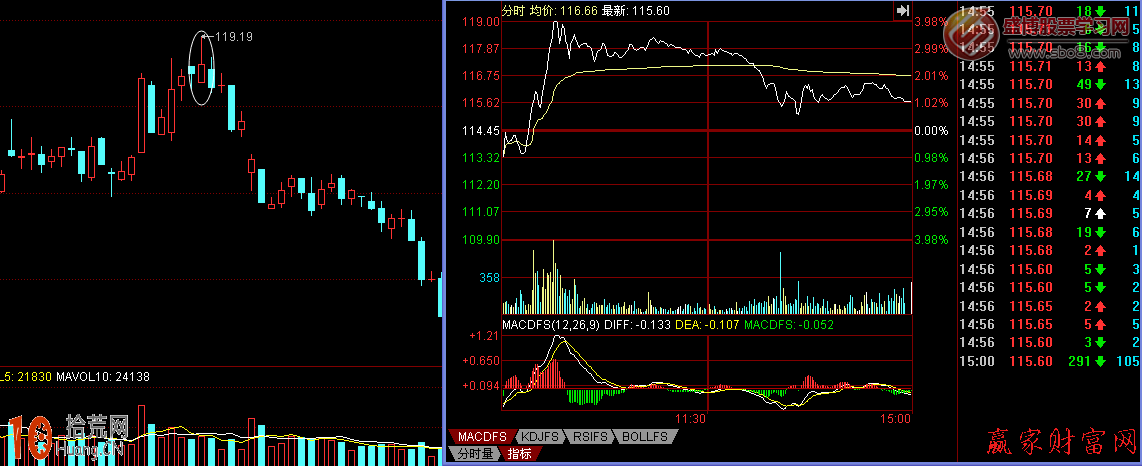Click the 0.00% percentage axis label
Viewport: 1142px width, 466px height.
933,131
